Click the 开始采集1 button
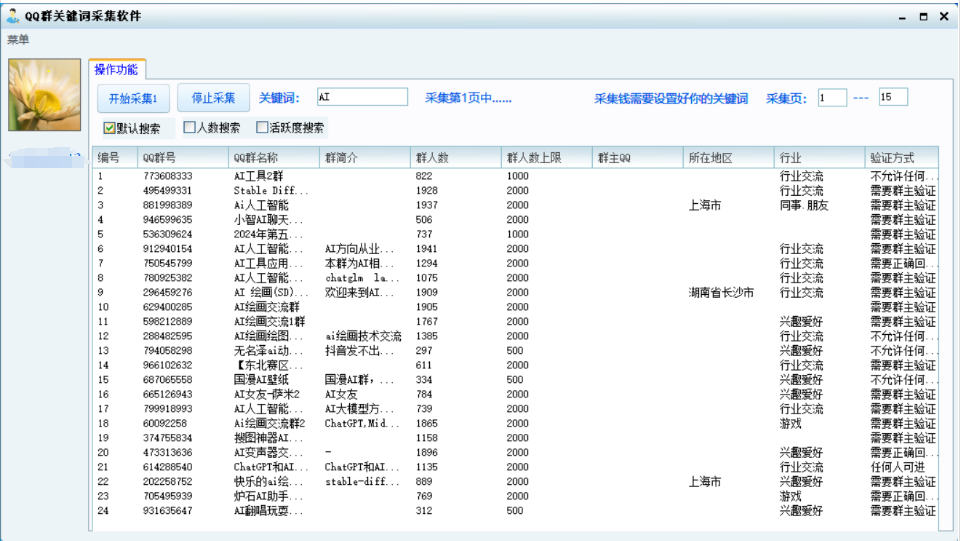The height and width of the screenshot is (541, 960). tap(133, 98)
